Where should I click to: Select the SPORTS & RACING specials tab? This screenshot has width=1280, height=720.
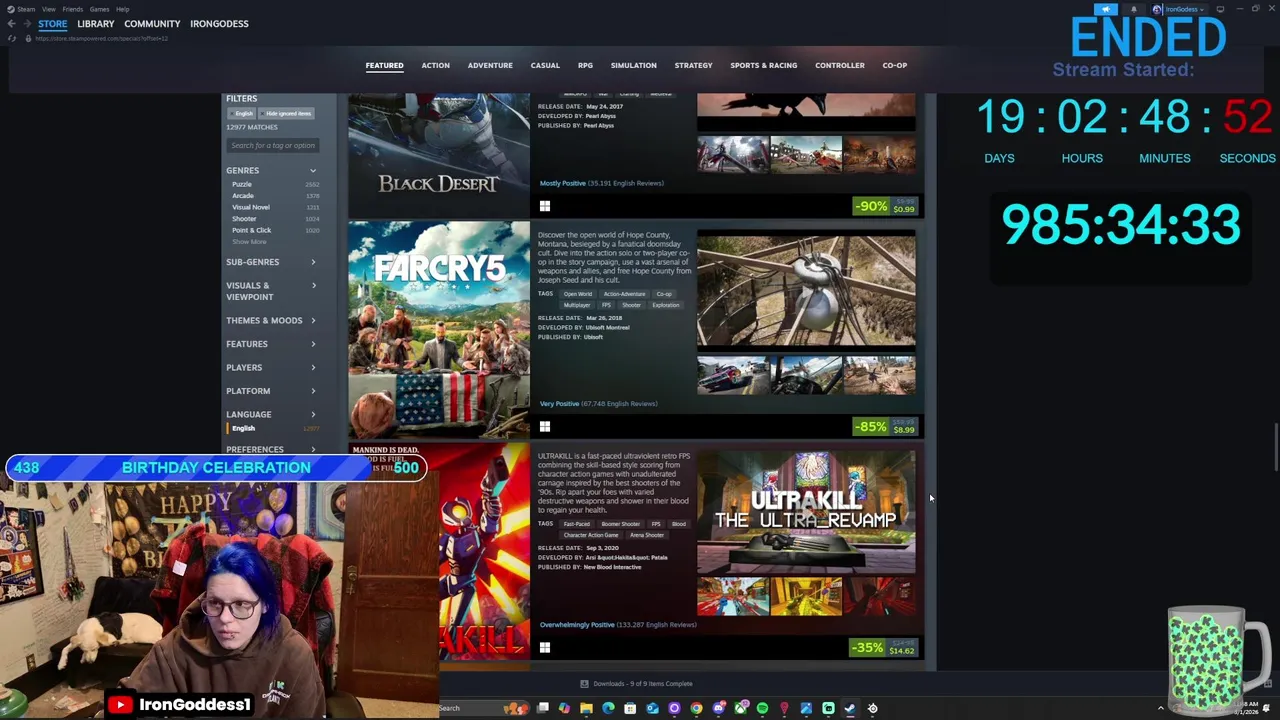tap(764, 65)
